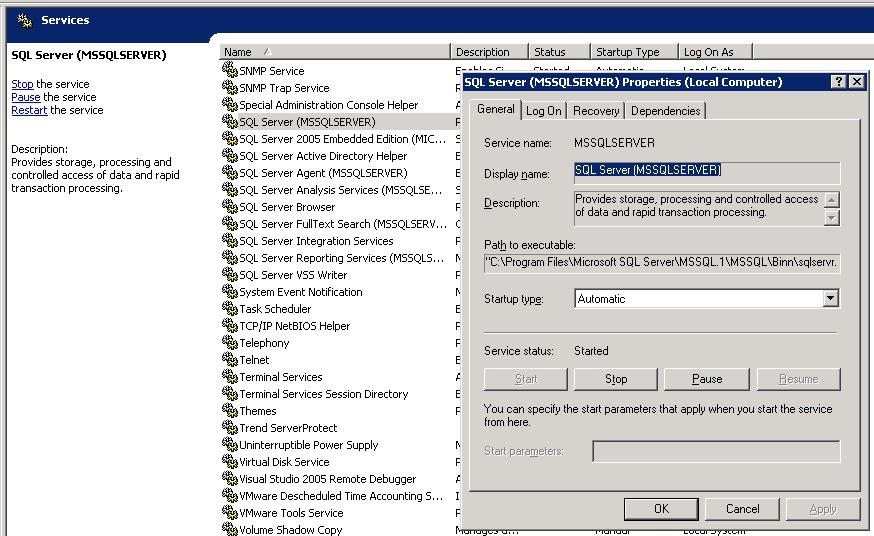The image size is (874, 536).
Task: Click the icon beside Virtual Disk Service
Action: (x=230, y=461)
